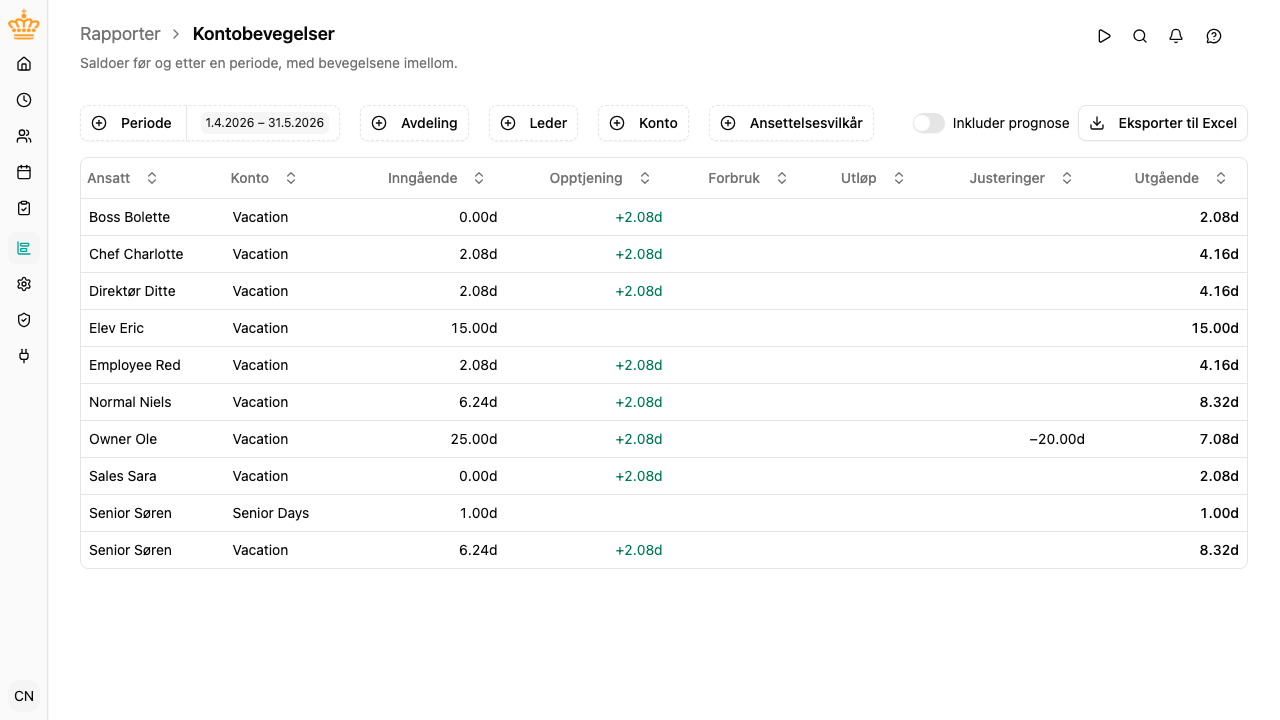
Task: Click the play icon in top bar
Action: [1104, 36]
